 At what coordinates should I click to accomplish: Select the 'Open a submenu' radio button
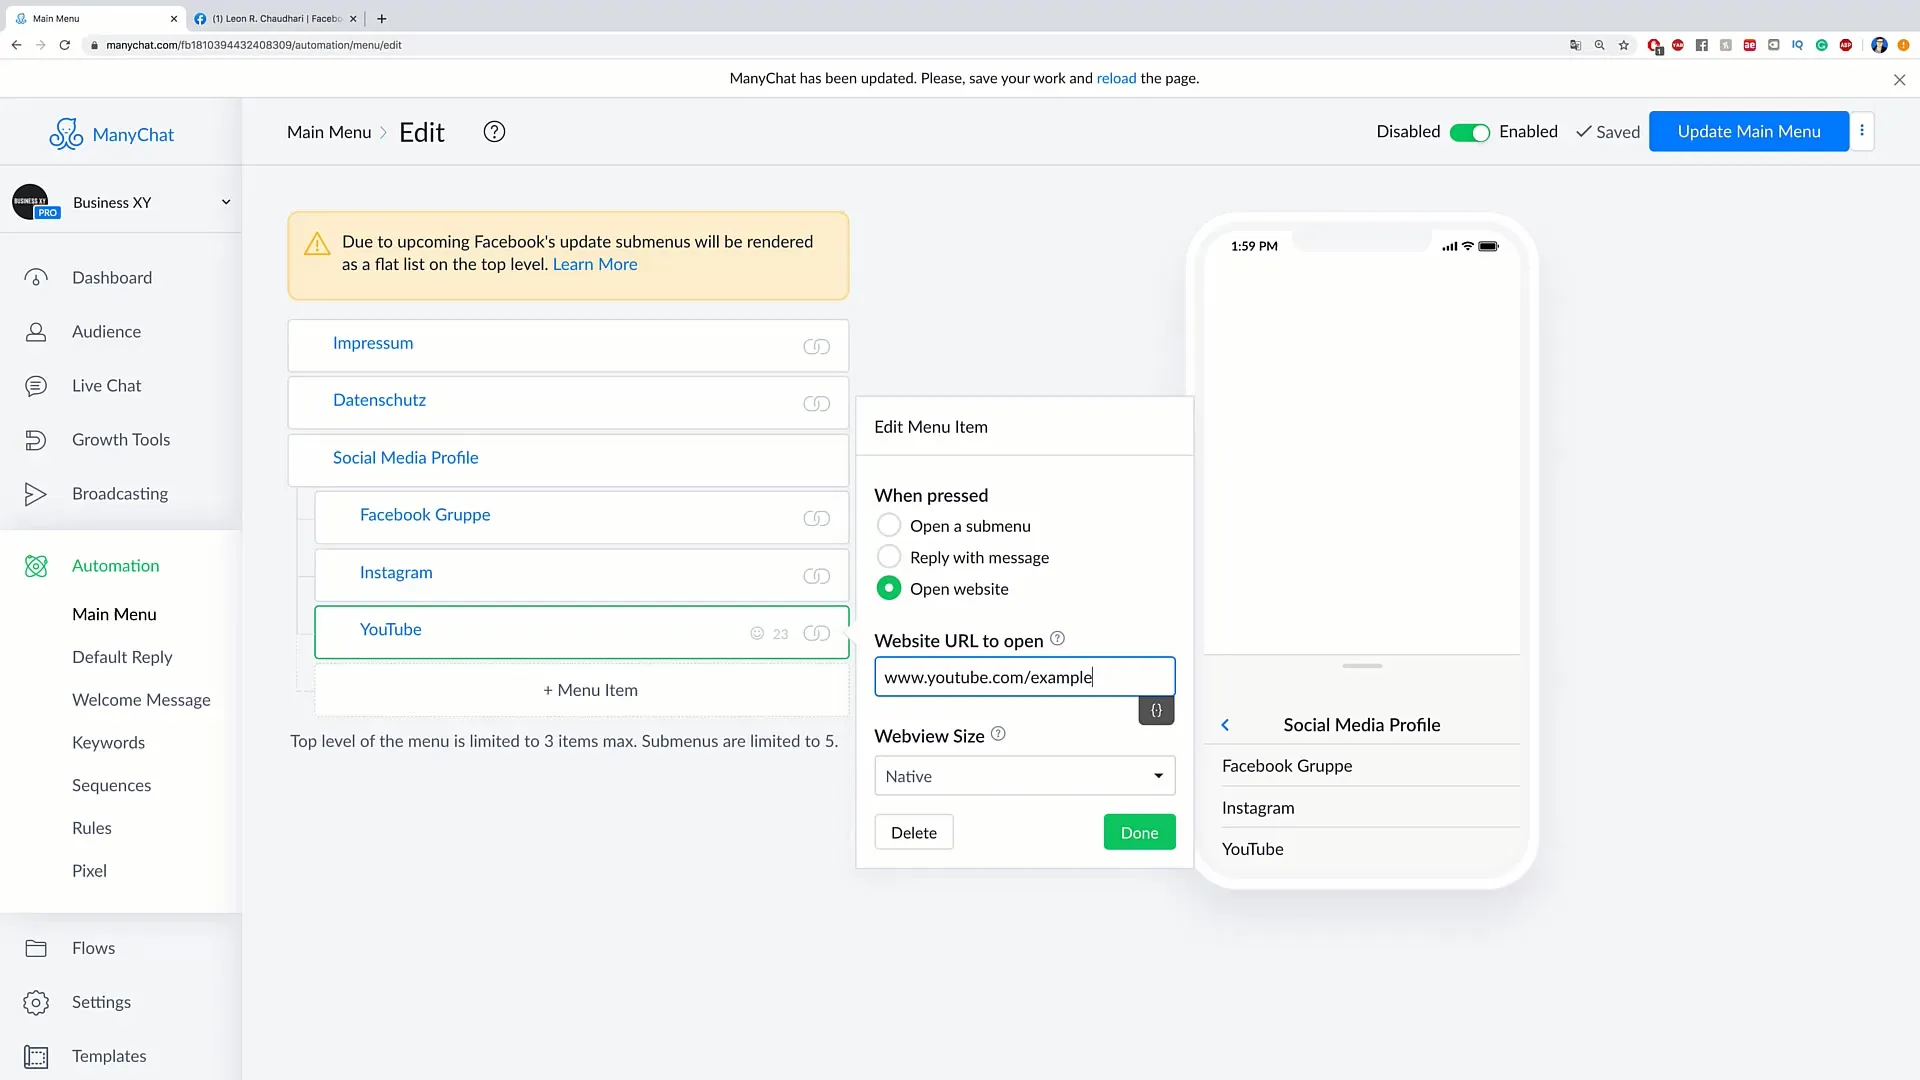coord(889,525)
